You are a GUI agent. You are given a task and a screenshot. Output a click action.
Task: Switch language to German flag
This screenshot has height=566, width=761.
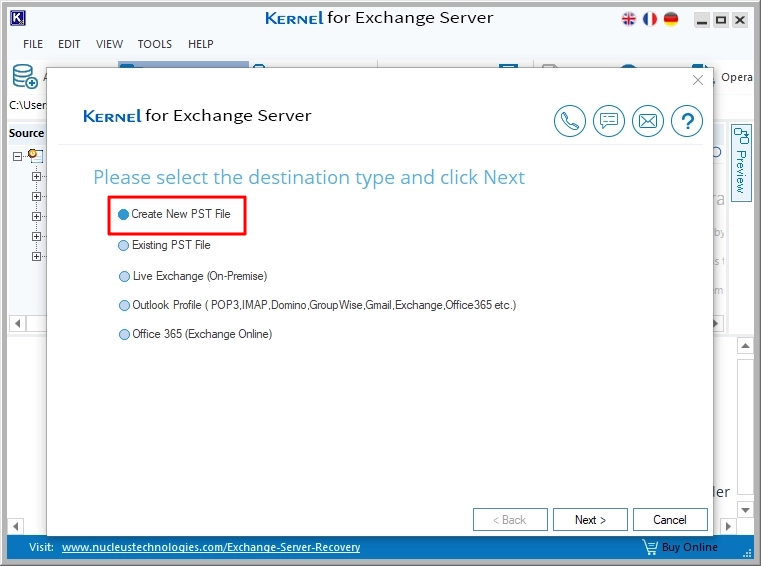[671, 19]
